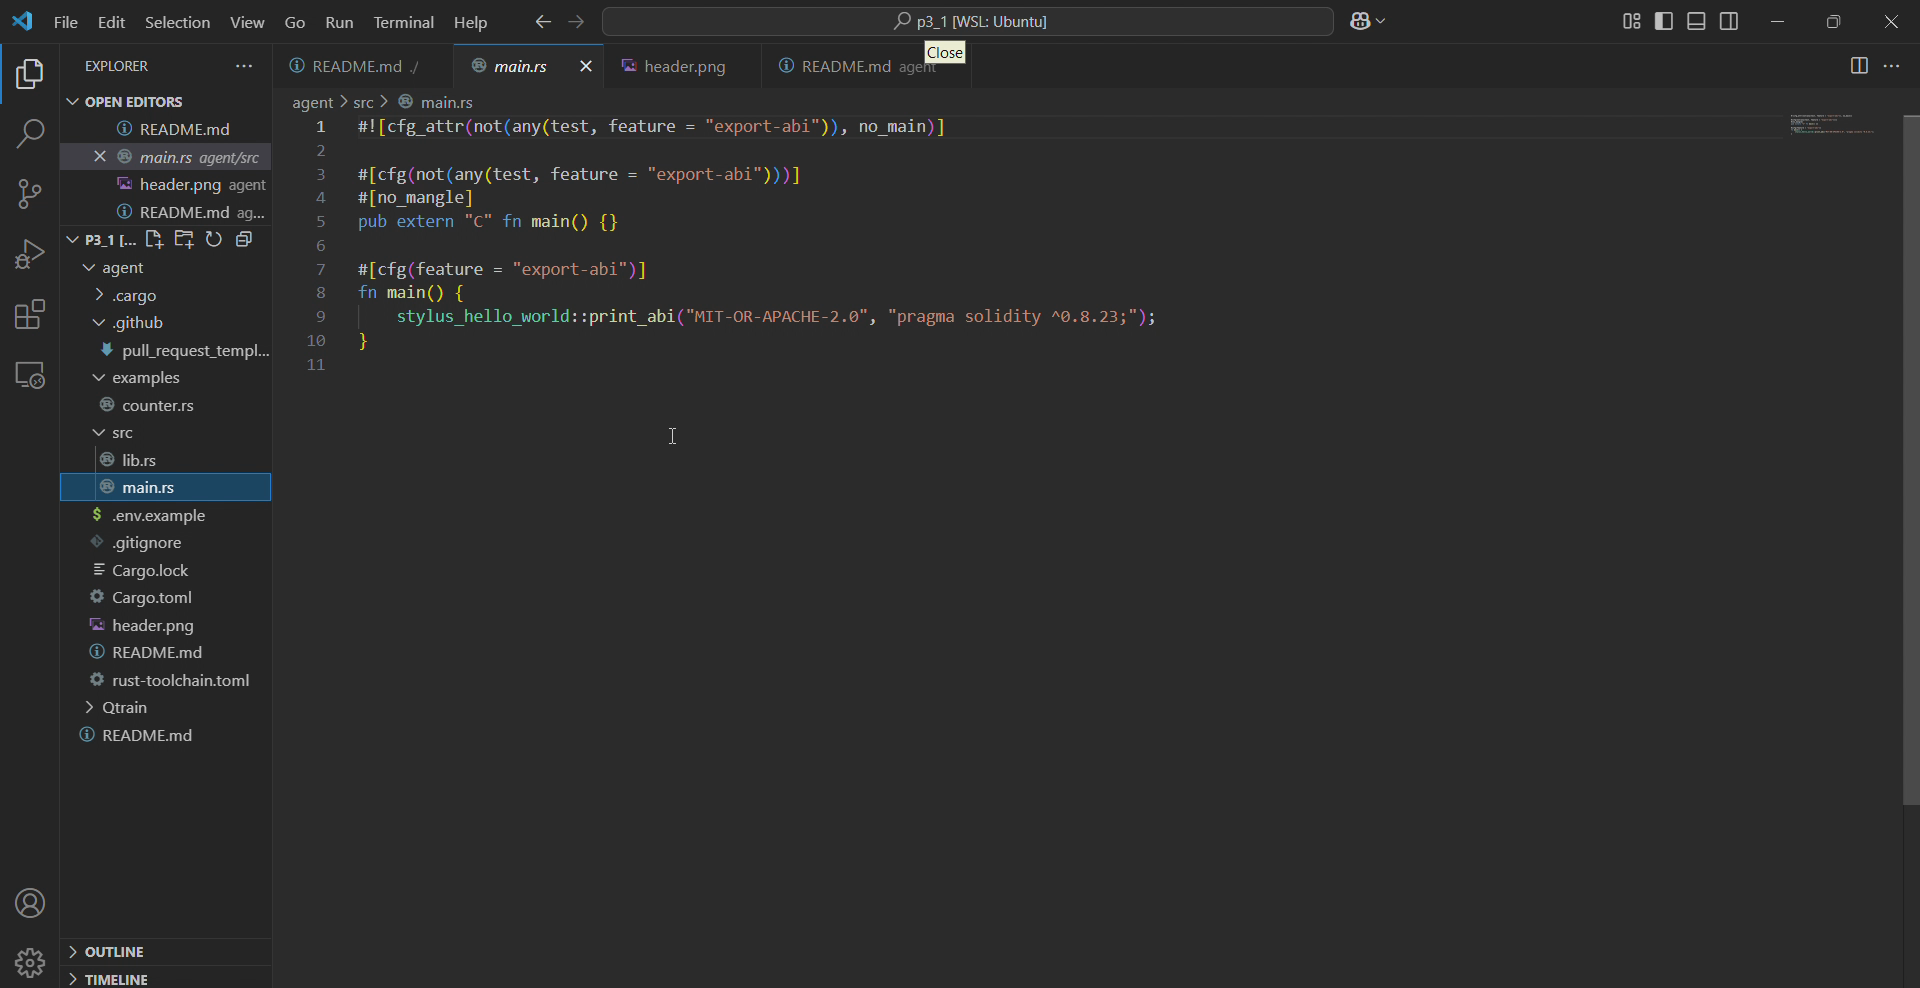This screenshot has height=988, width=1920.
Task: Refresh the explorer tree
Action: click(214, 239)
